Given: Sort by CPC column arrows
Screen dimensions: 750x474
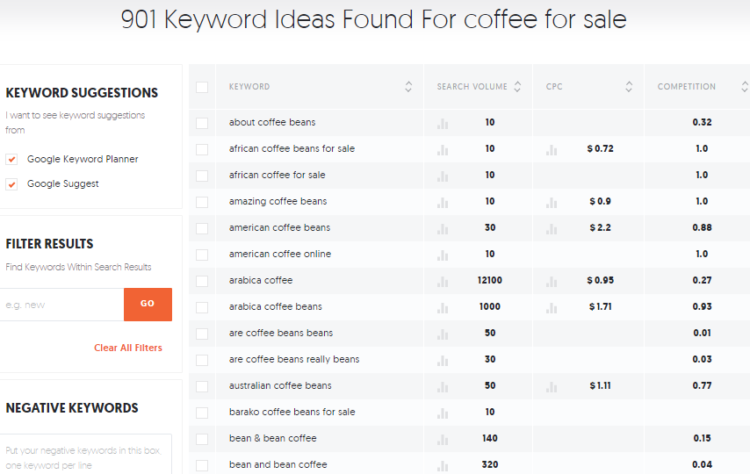Looking at the screenshot, I should point(629,87).
